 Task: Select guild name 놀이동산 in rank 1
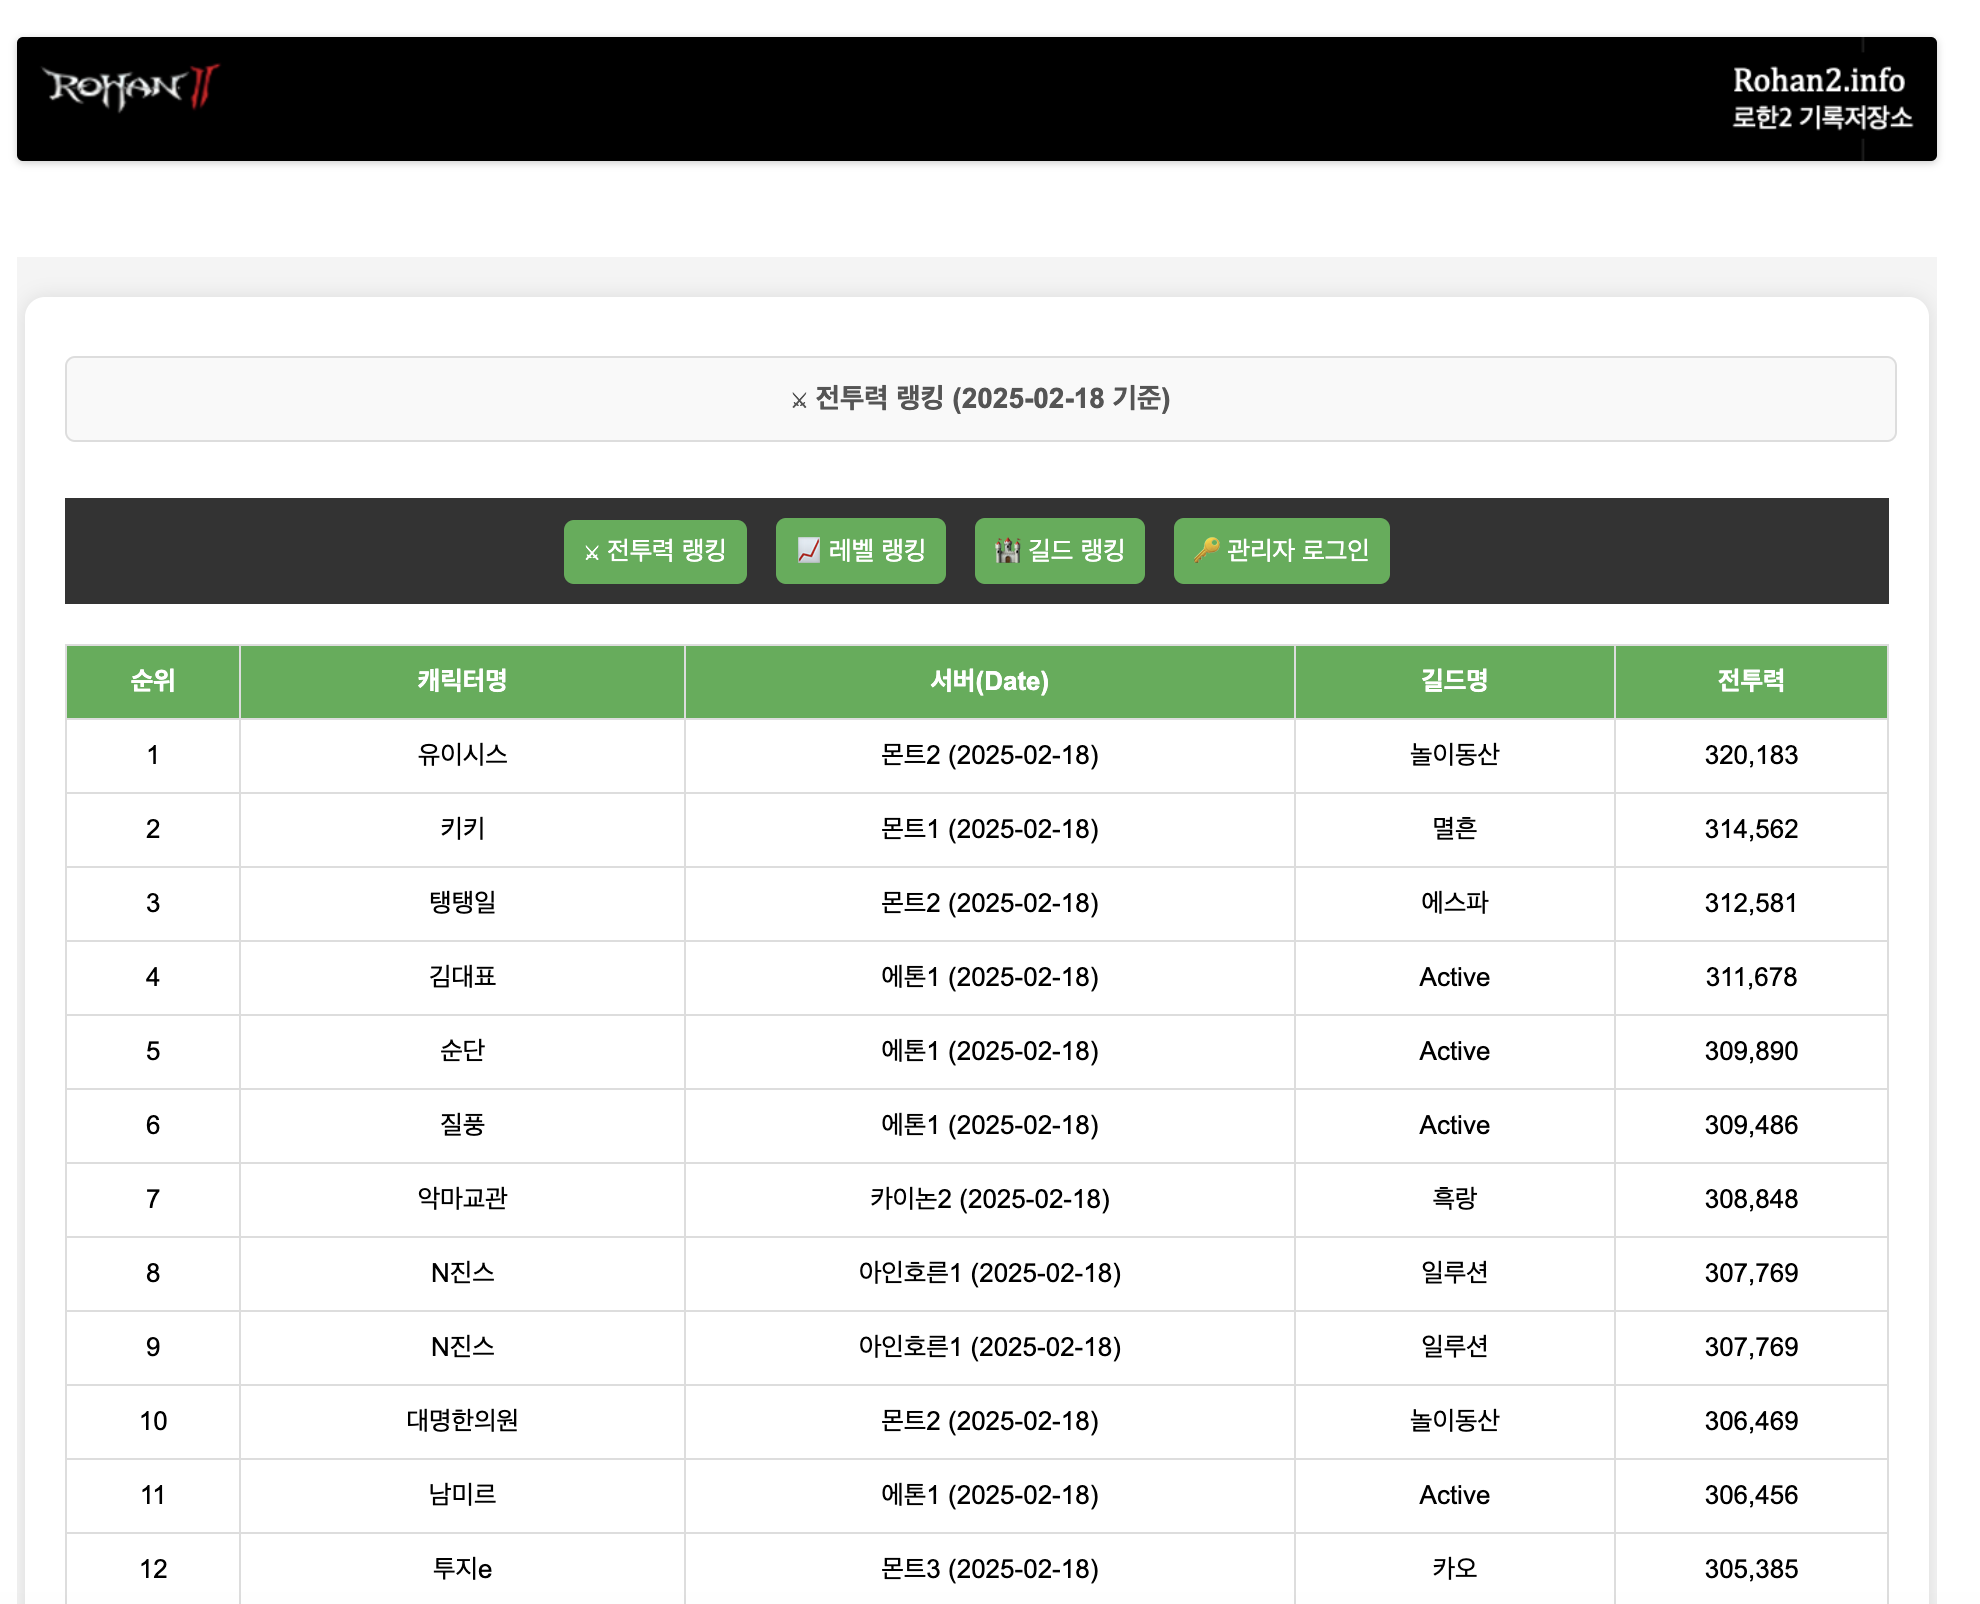pos(1454,755)
